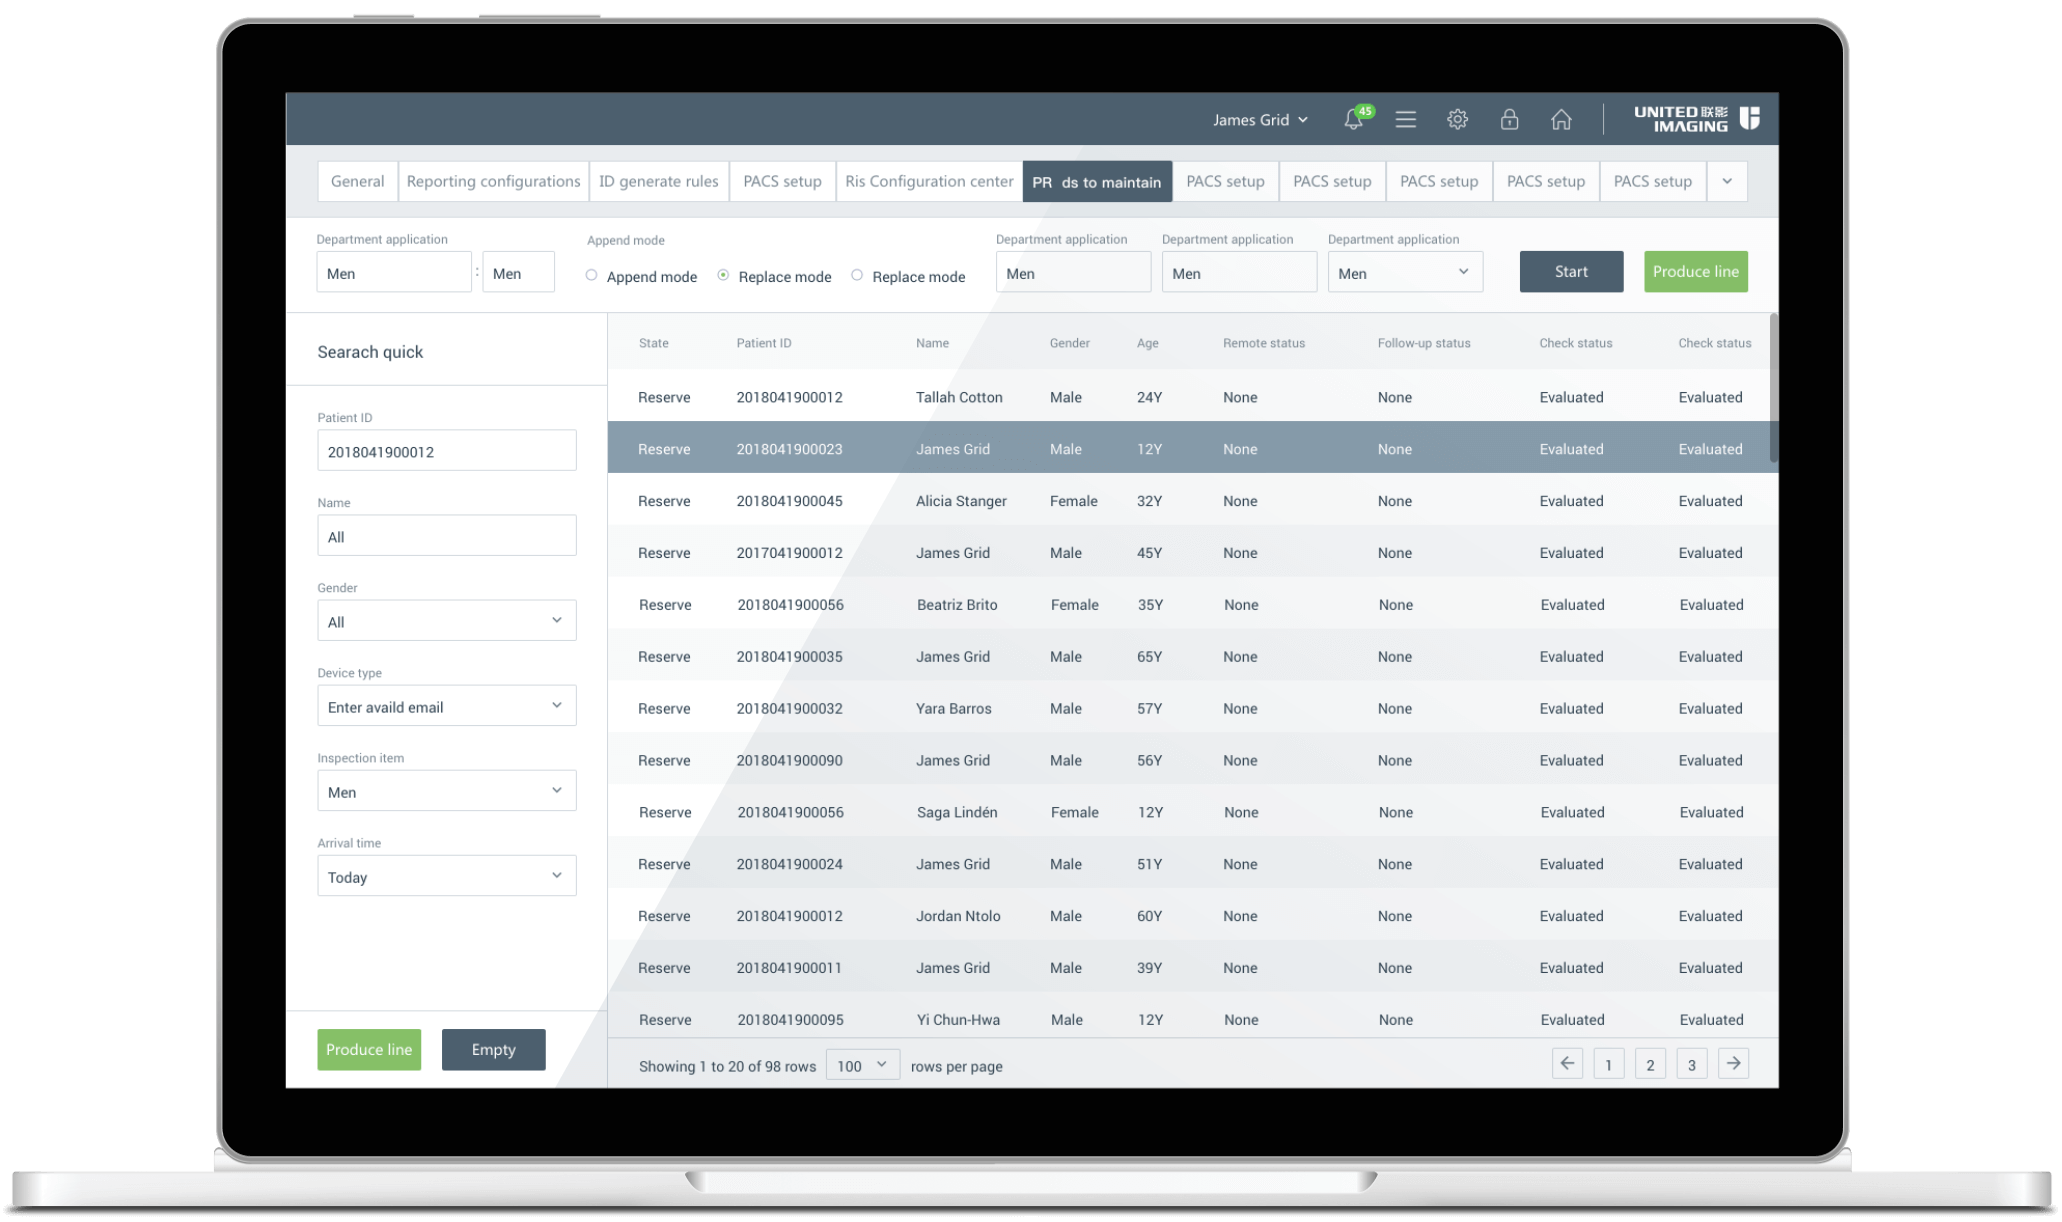Expand the Gender dropdown in search panel
2062x1222 pixels.
(447, 621)
